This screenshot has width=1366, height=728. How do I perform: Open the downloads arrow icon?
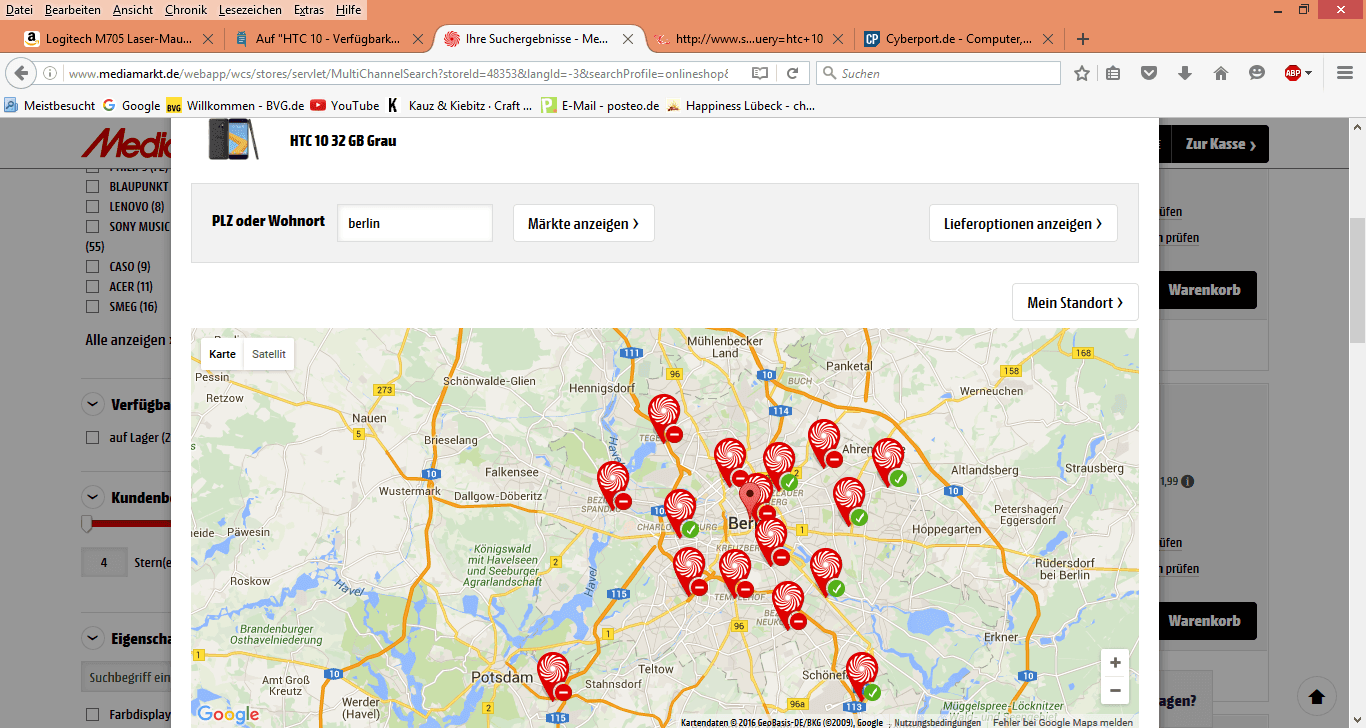click(1185, 73)
